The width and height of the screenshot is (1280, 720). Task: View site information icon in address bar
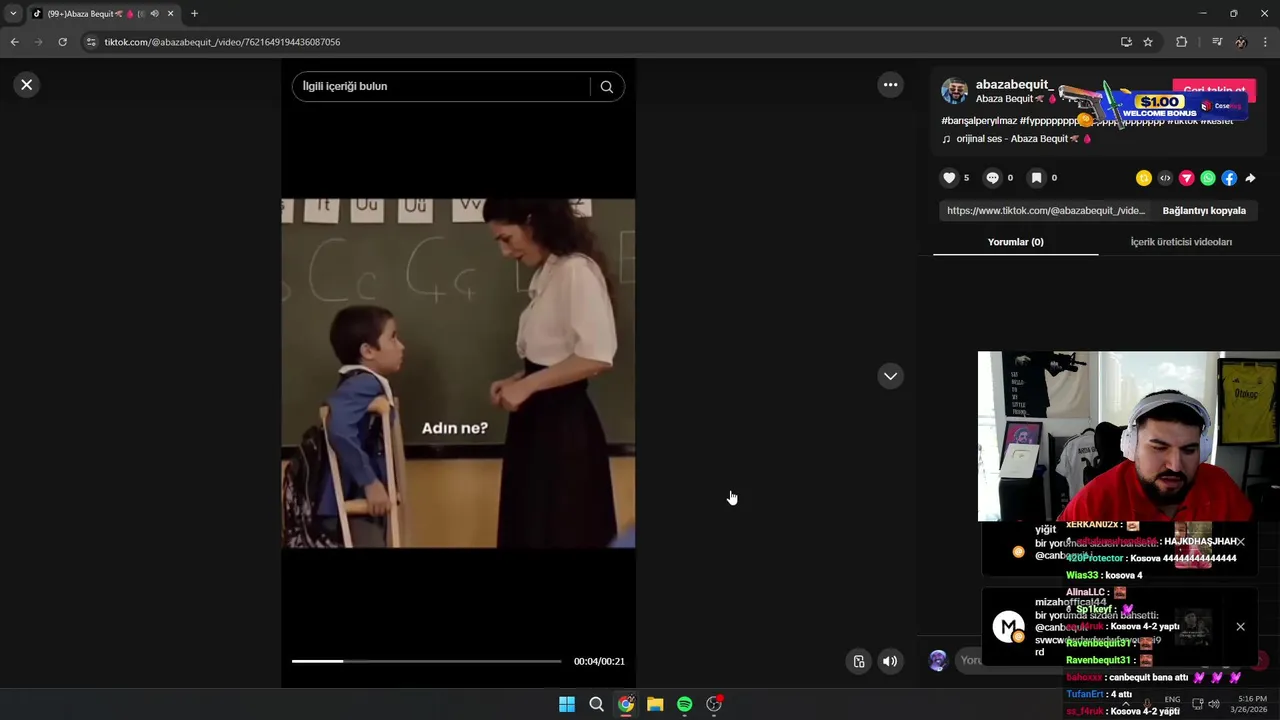coord(91,42)
